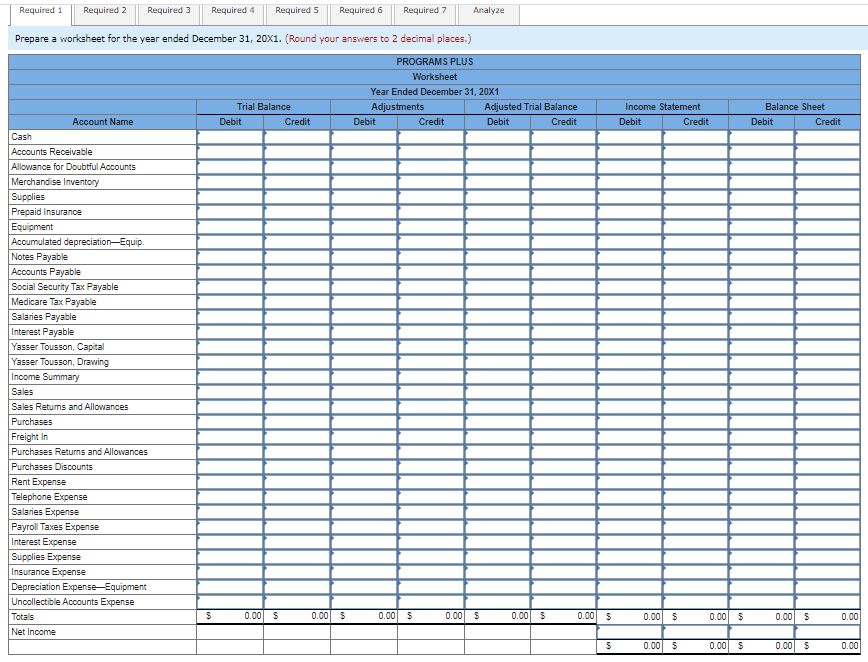The image size is (868, 662).
Task: Select Net Income Balance Sheet Credit cell
Action: point(828,632)
